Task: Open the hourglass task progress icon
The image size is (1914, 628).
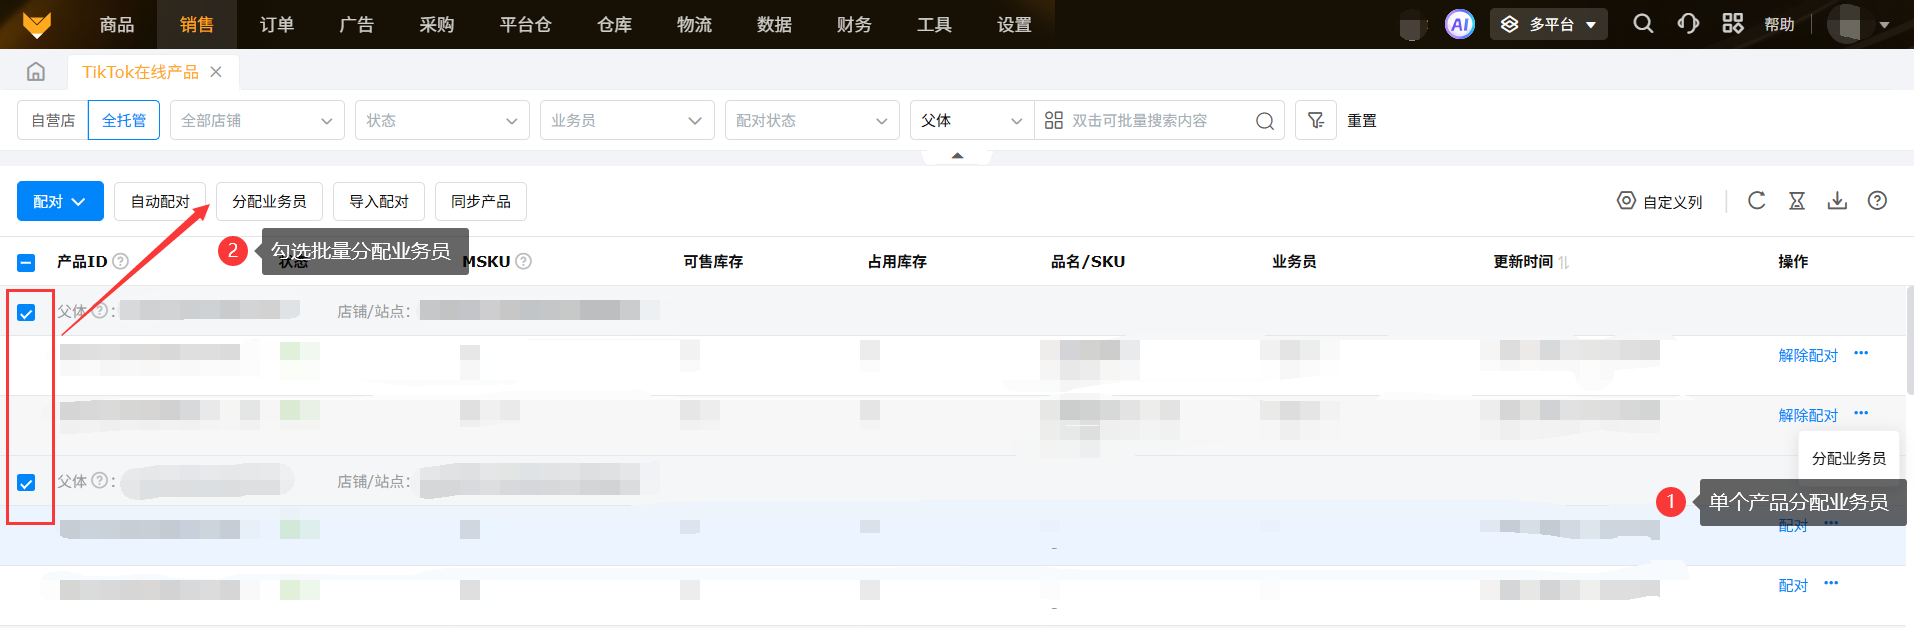Action: click(x=1797, y=201)
